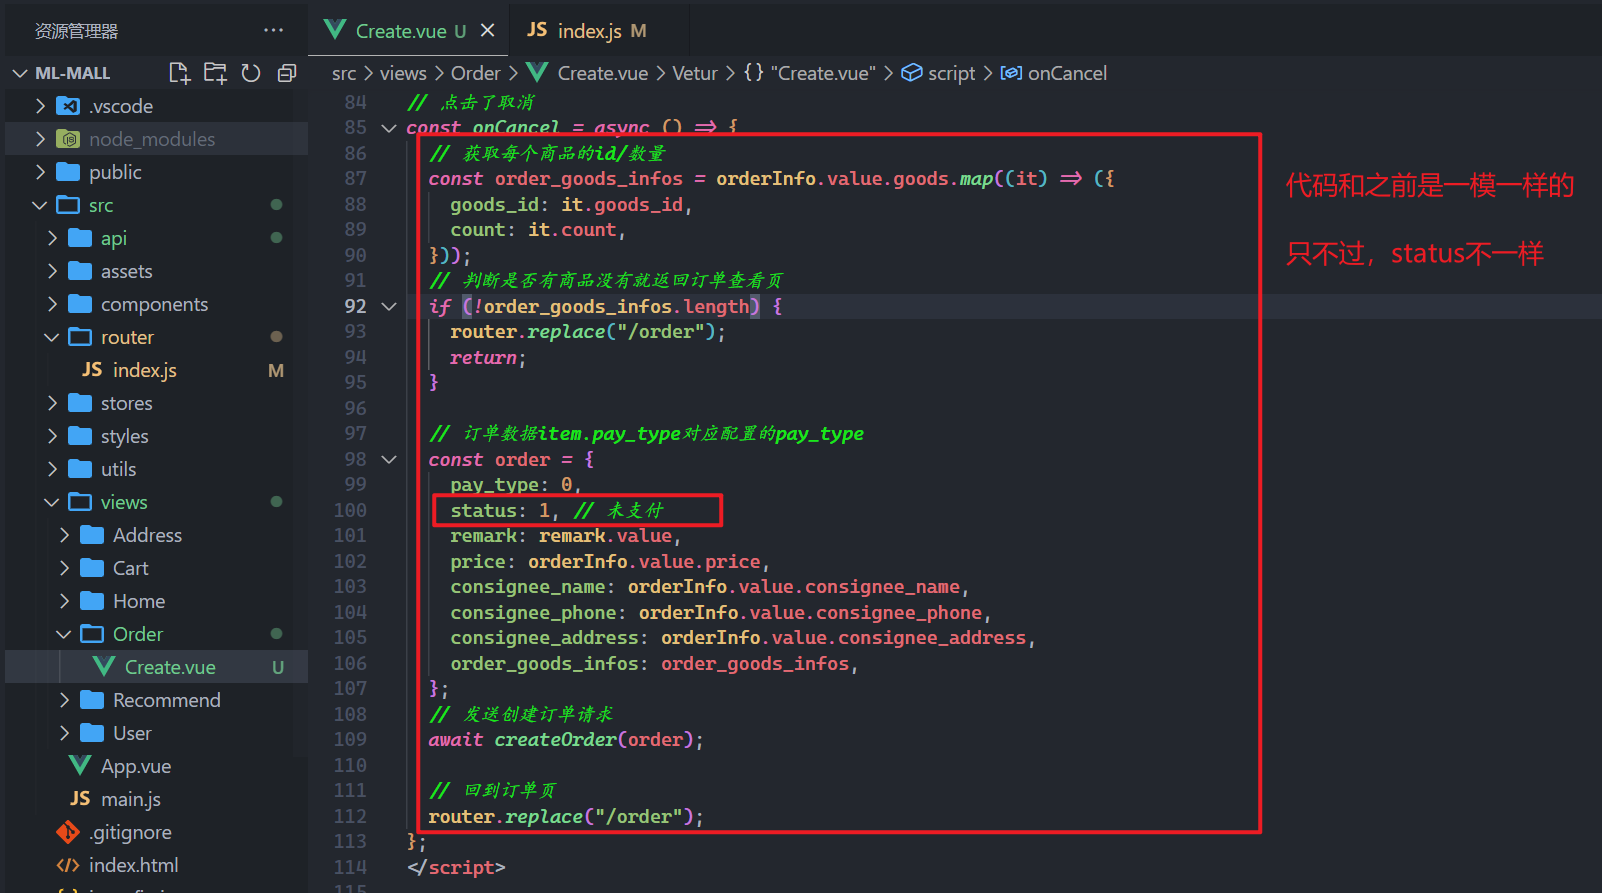Viewport: 1602px width, 893px height.
Task: Click the src folder icon
Action: 68,205
